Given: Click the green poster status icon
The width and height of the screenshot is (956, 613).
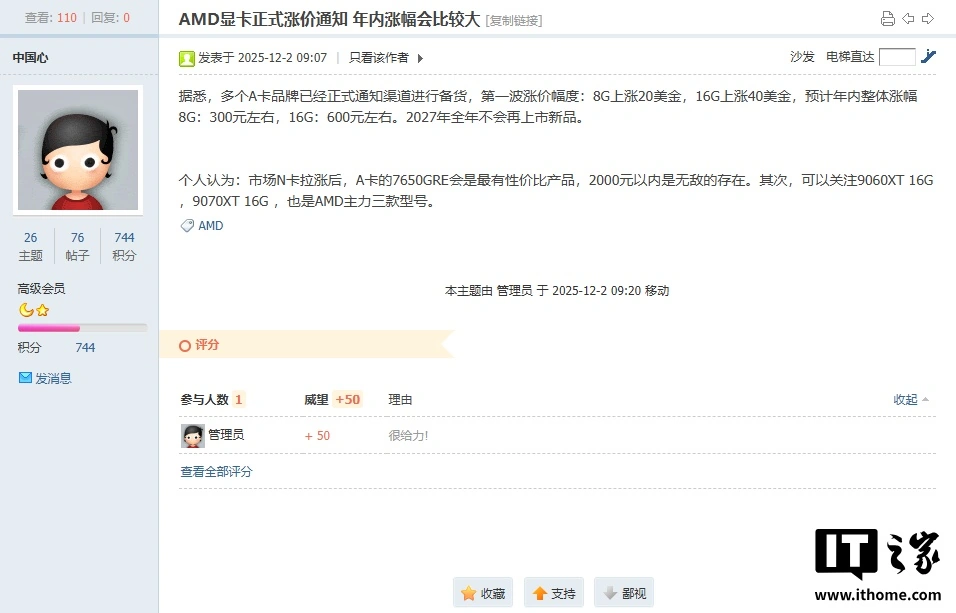Looking at the screenshot, I should 187,58.
